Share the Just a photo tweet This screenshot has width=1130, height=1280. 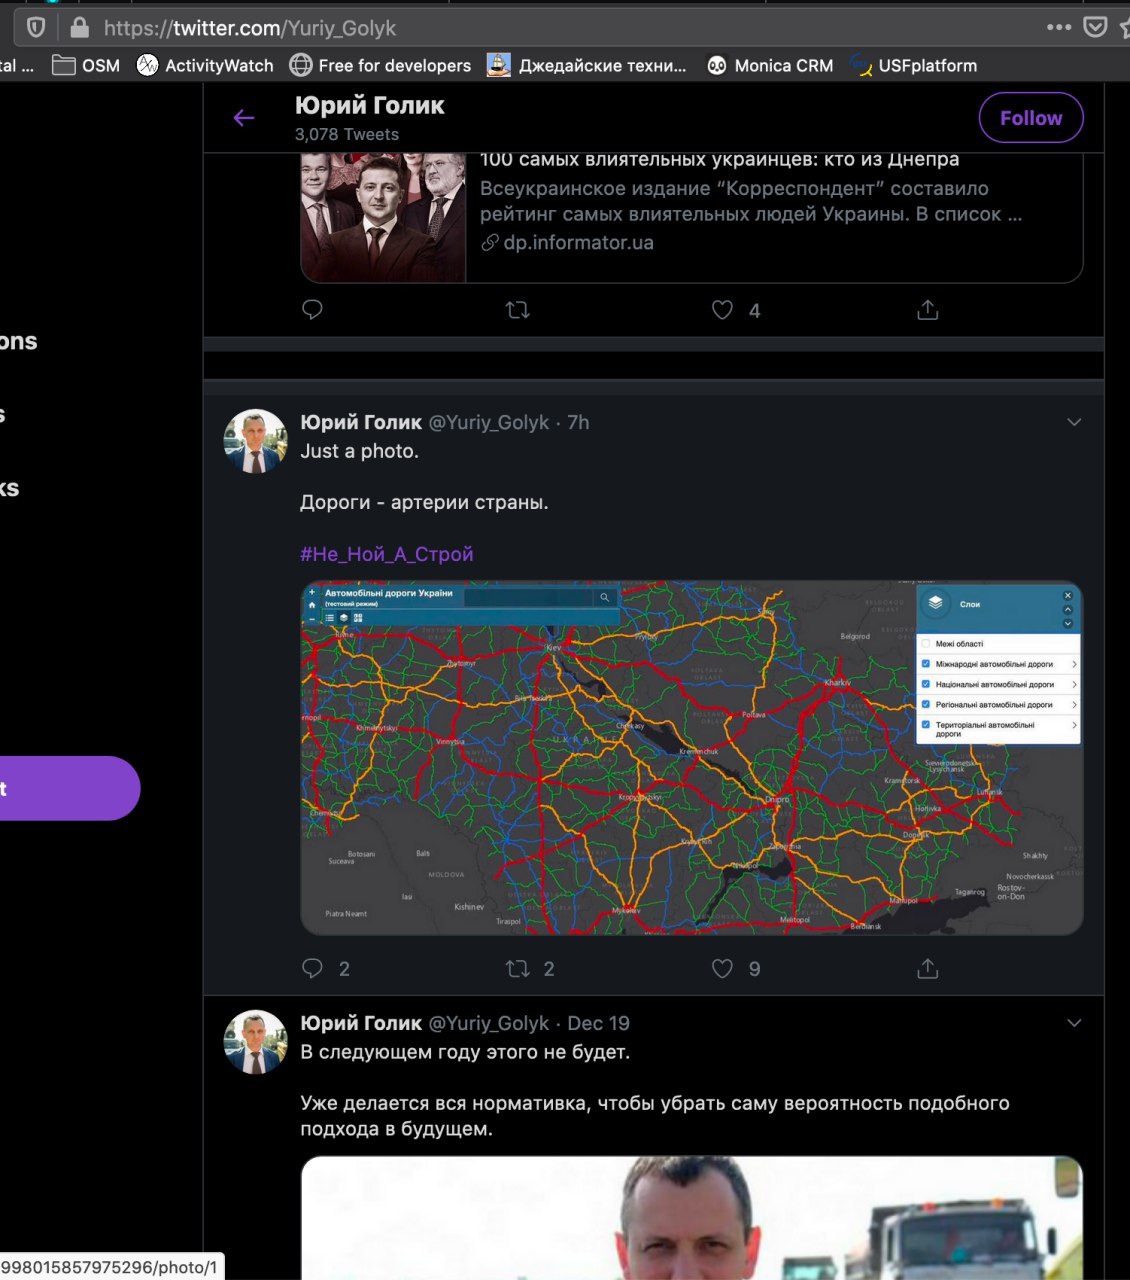click(928, 968)
